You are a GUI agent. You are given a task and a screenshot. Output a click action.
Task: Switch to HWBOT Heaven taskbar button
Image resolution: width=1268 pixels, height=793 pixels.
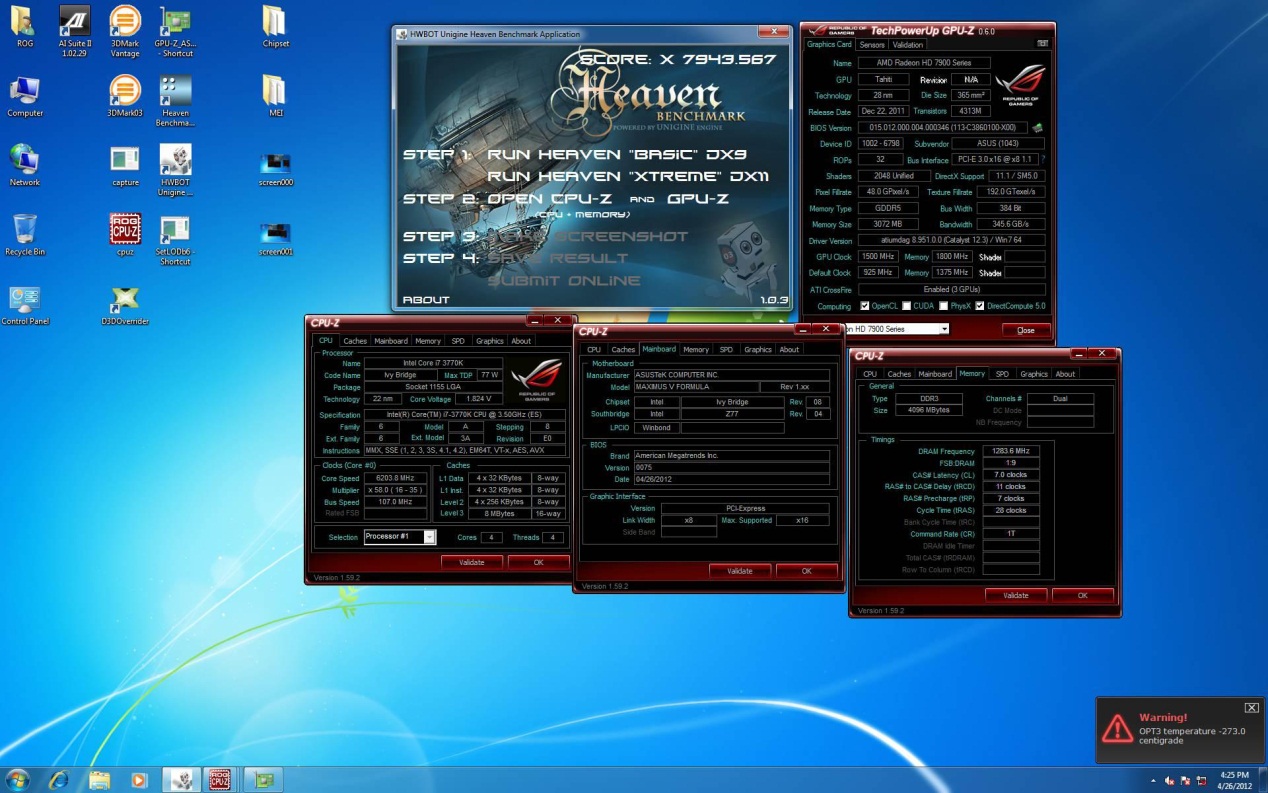[182, 779]
